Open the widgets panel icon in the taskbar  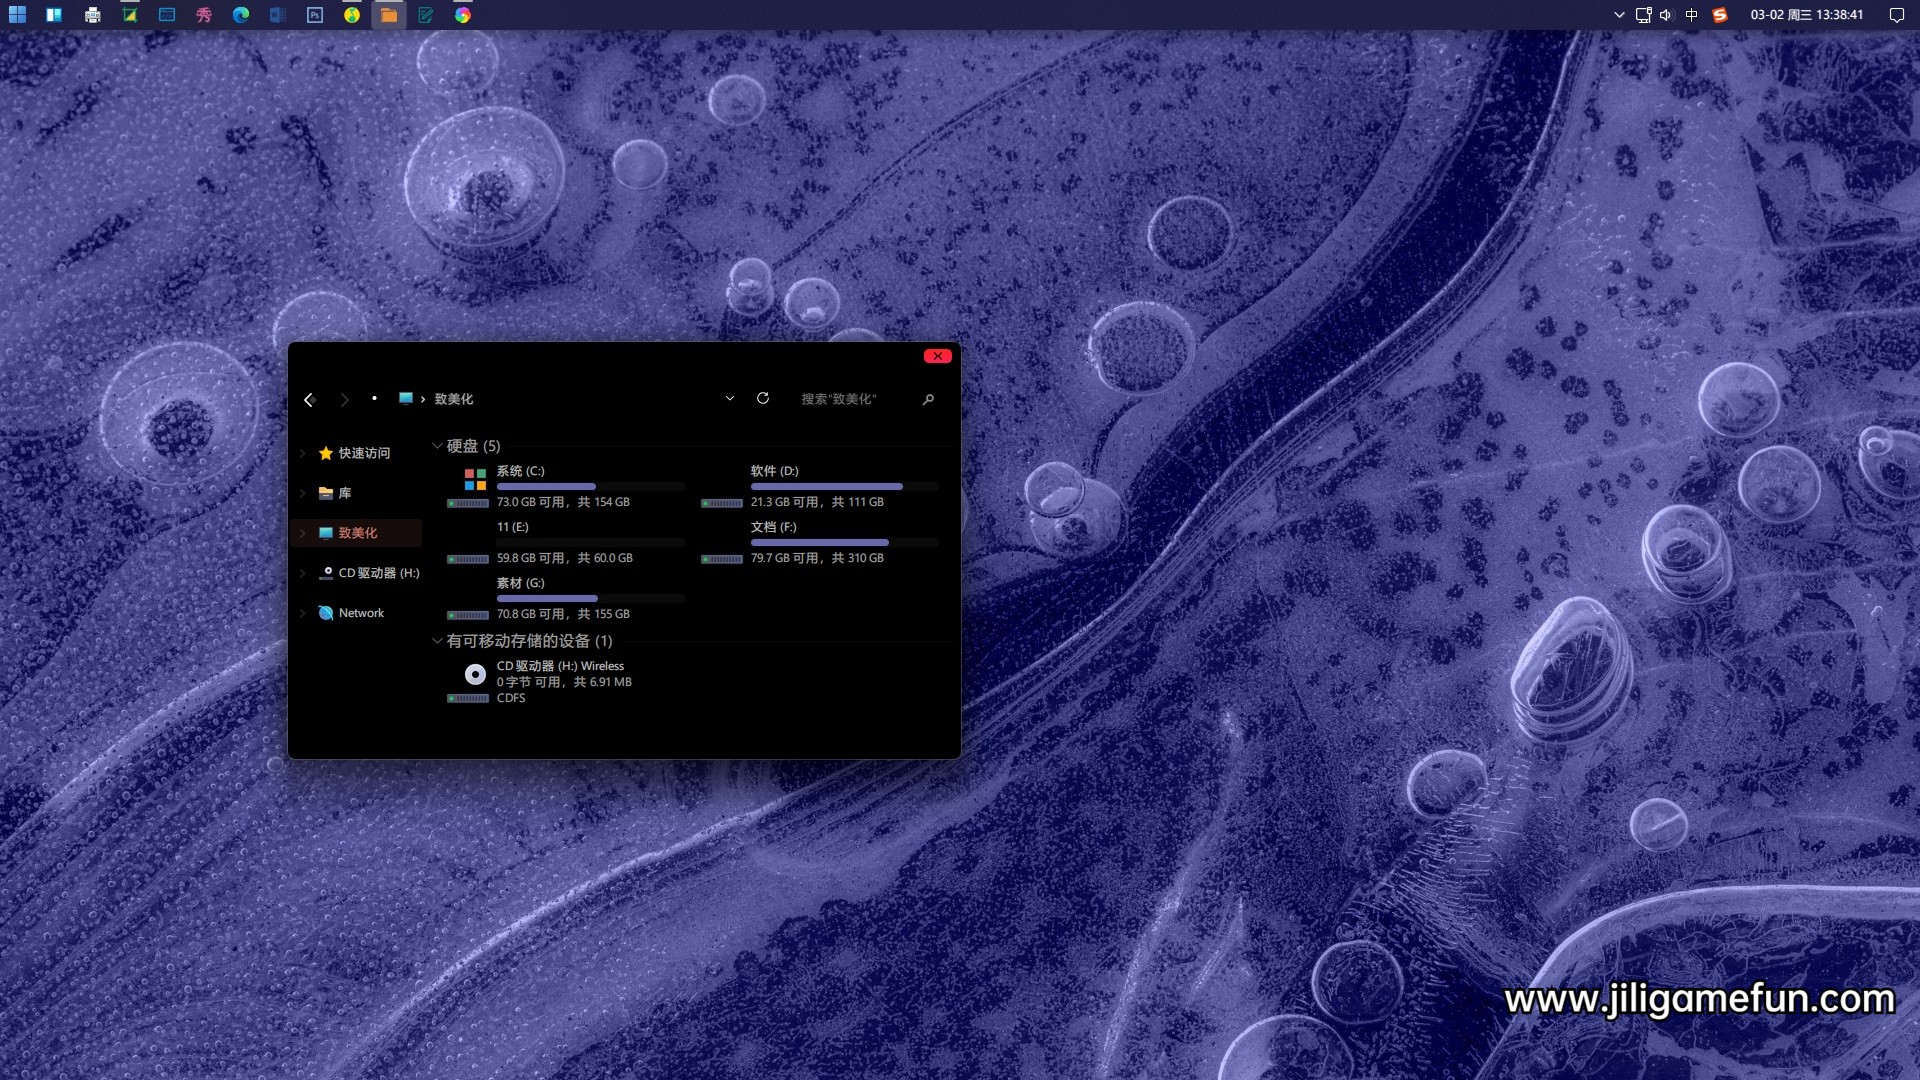pyautogui.click(x=54, y=15)
